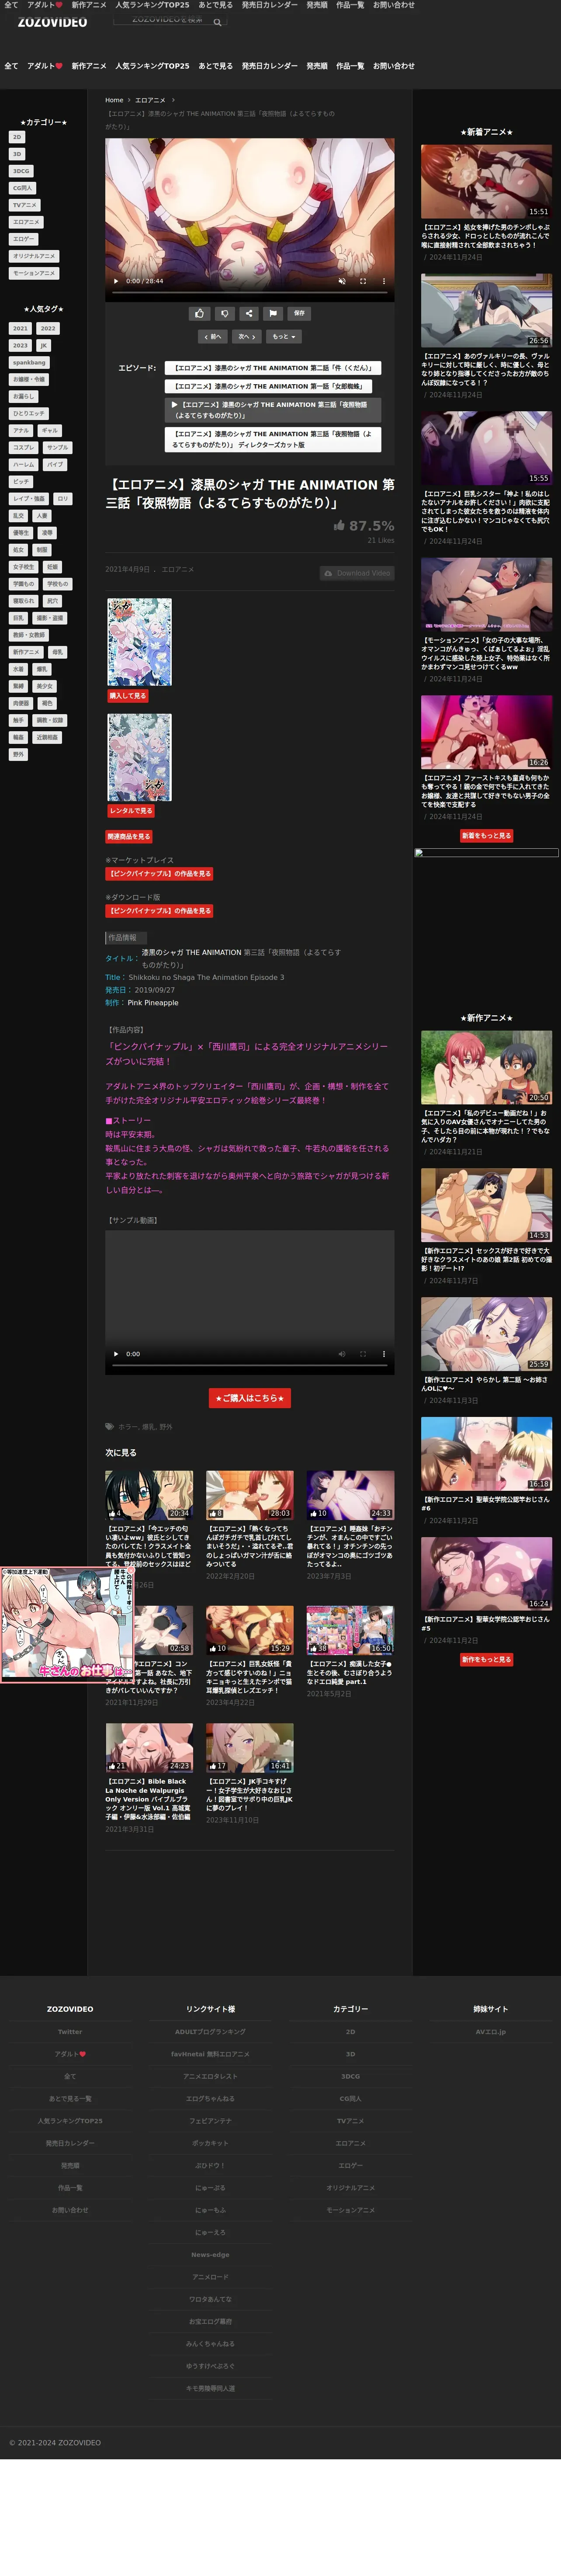Click the ホラー tag below sample video
Screen dimensions: 561x2576
click(x=127, y=1427)
